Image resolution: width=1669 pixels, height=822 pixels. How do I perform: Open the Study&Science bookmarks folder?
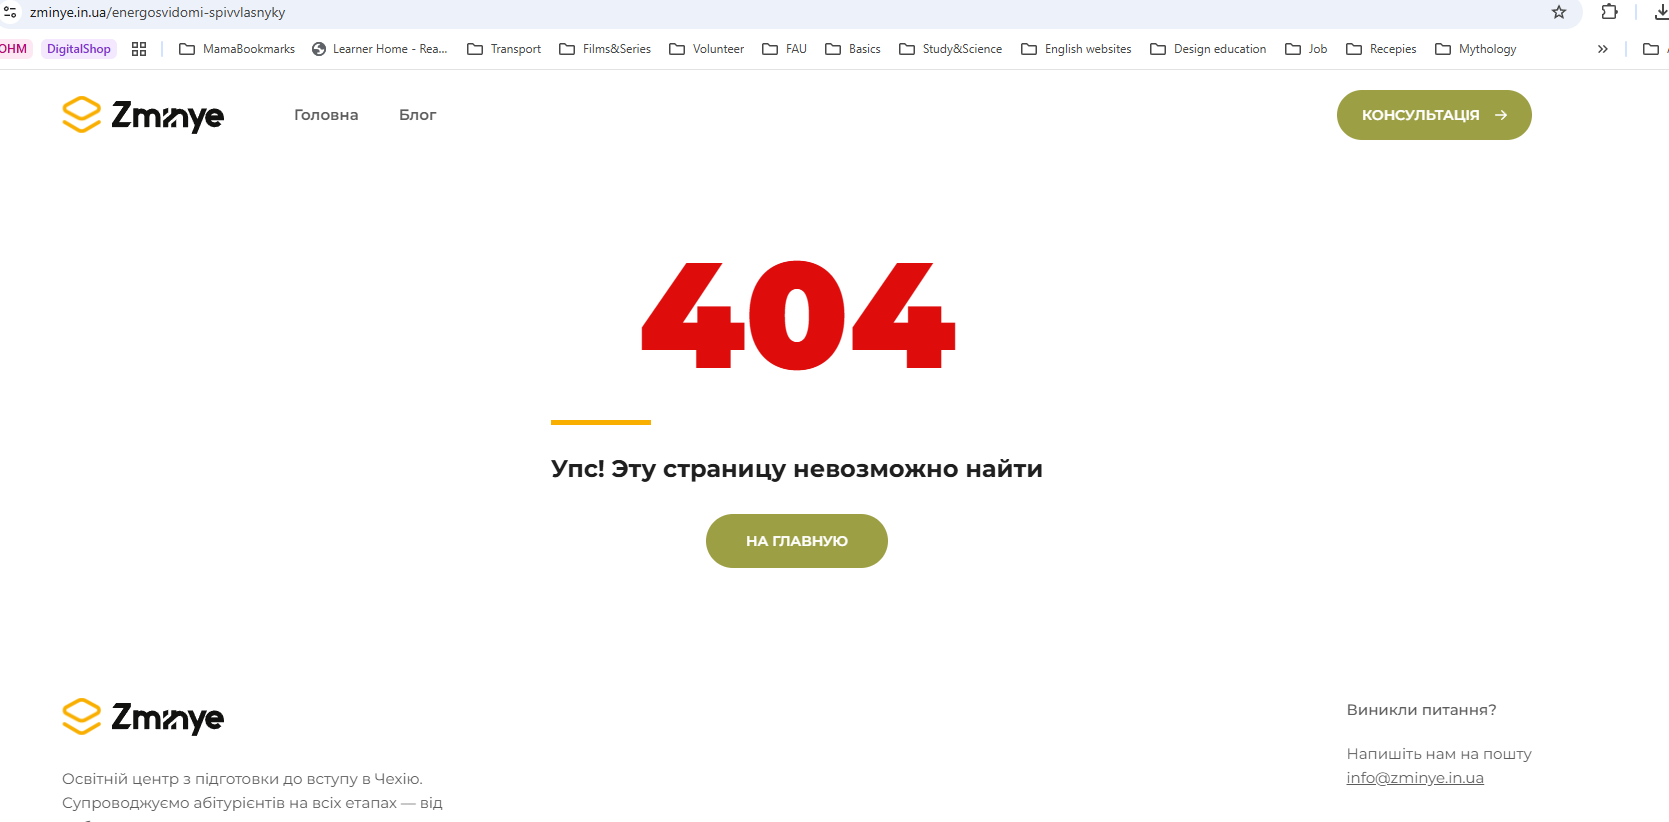[x=951, y=49]
